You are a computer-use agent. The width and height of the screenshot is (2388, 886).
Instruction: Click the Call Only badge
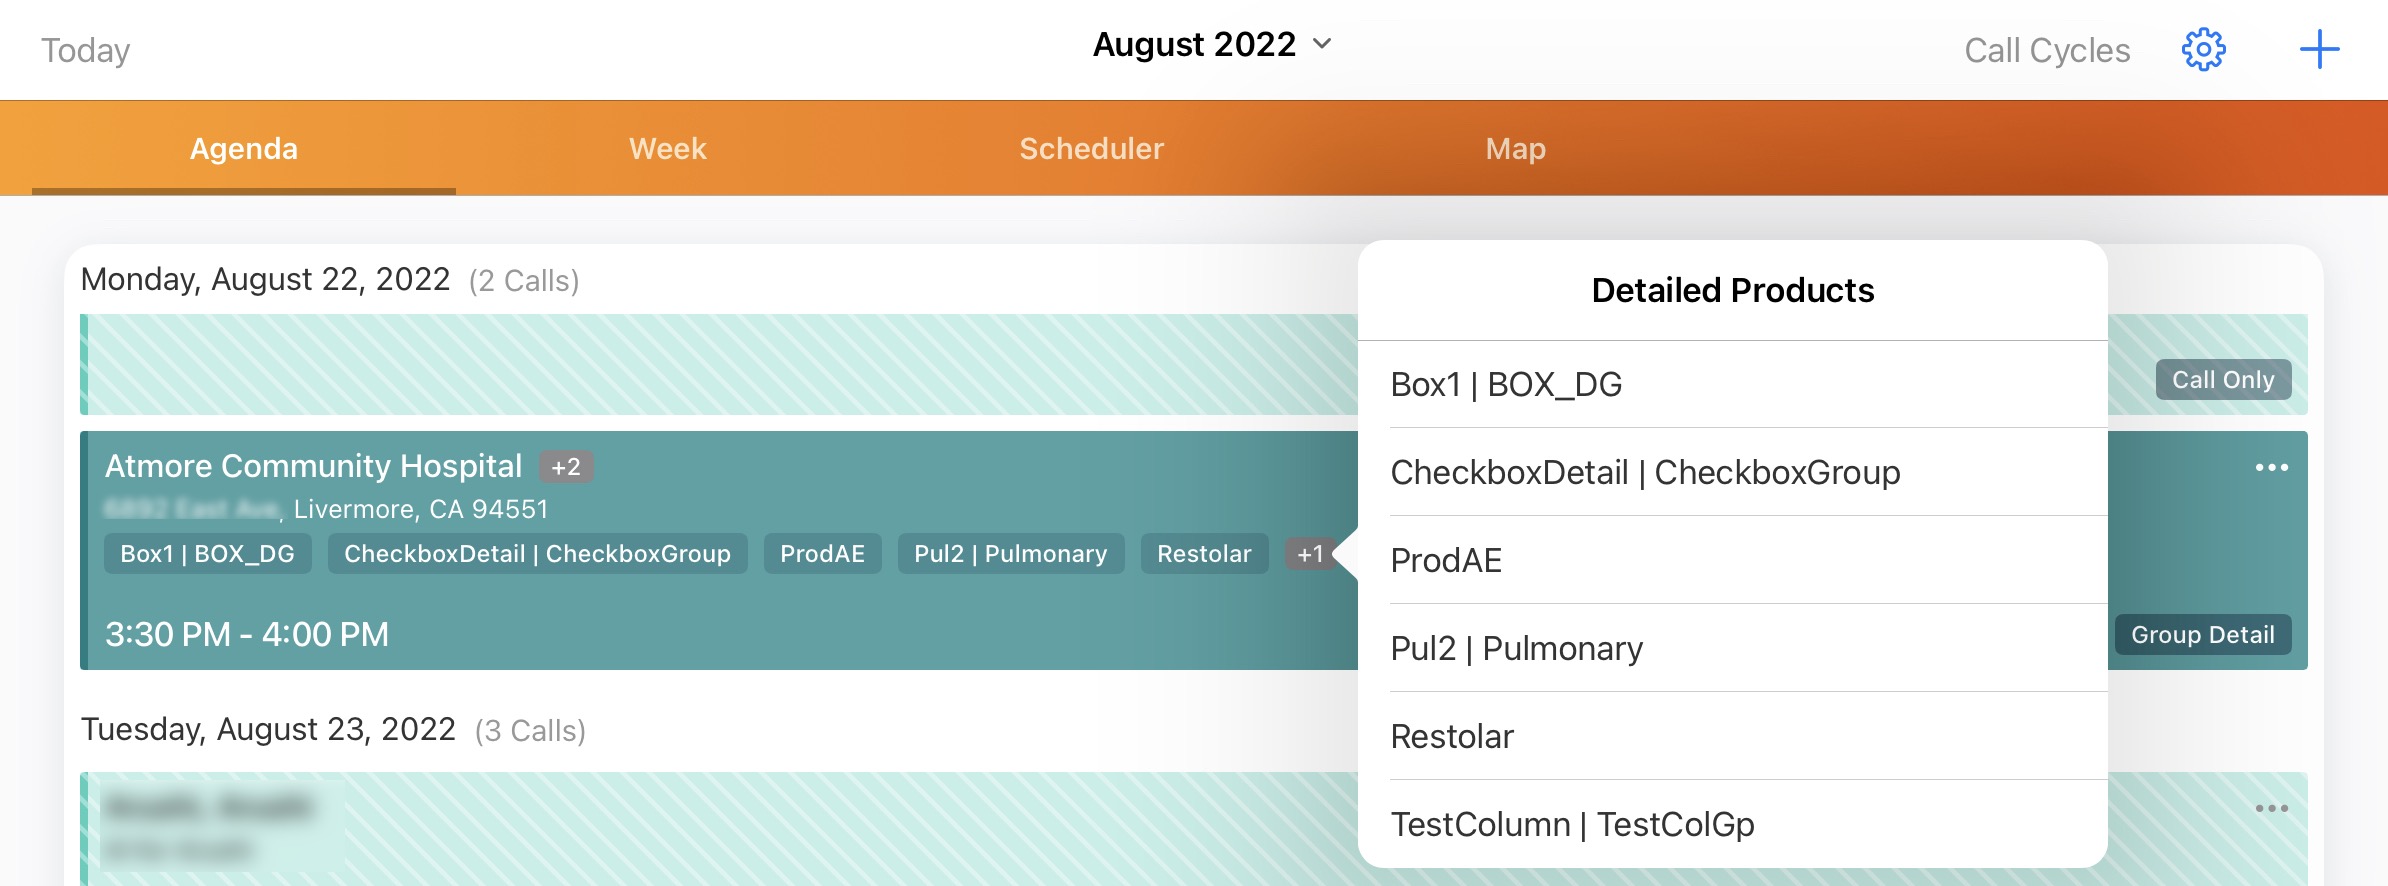point(2223,380)
